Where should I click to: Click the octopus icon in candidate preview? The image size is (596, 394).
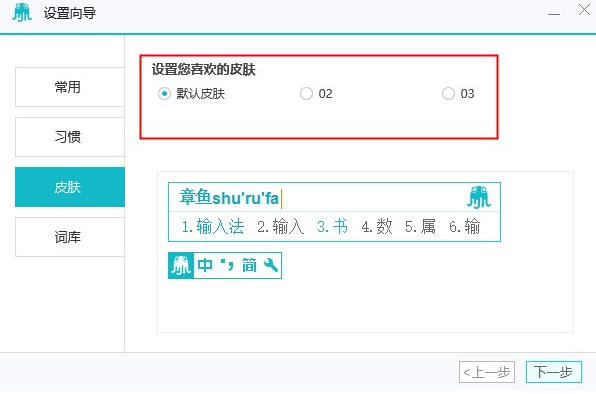coord(479,197)
